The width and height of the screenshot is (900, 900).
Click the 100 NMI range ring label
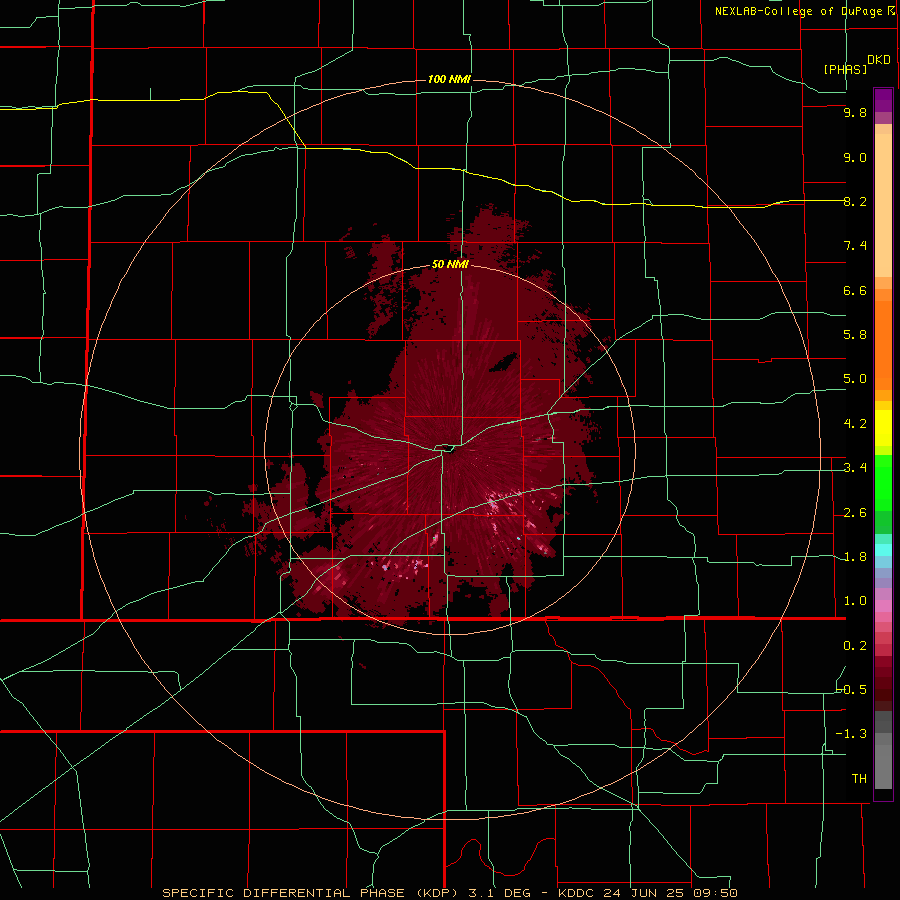tap(449, 79)
